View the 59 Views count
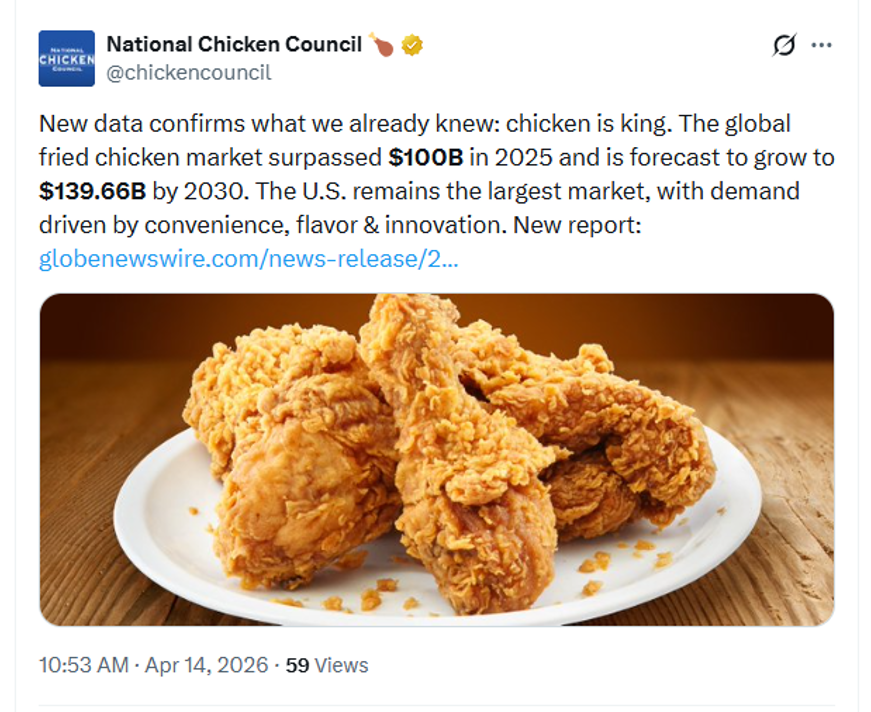Screen dimensions: 871x712 [327, 665]
